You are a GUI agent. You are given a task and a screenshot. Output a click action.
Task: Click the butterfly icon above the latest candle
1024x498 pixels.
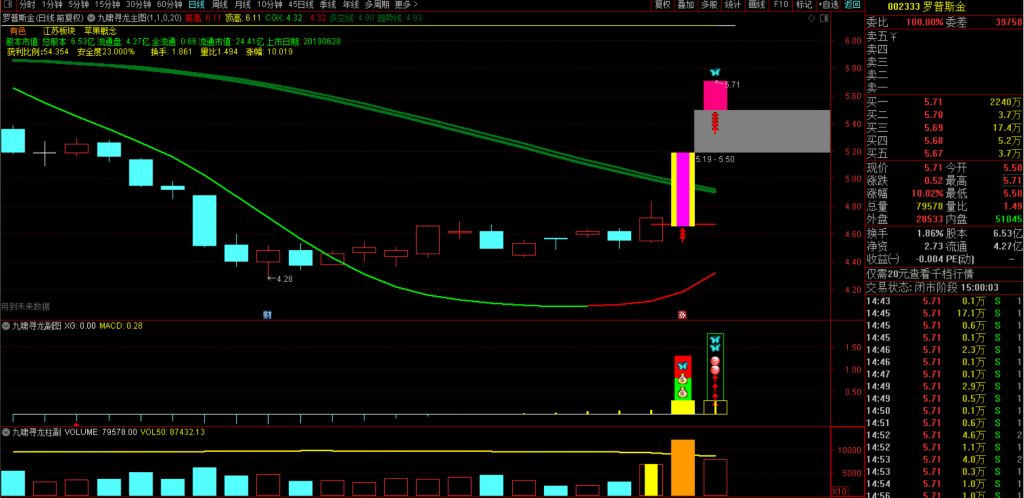(714, 73)
